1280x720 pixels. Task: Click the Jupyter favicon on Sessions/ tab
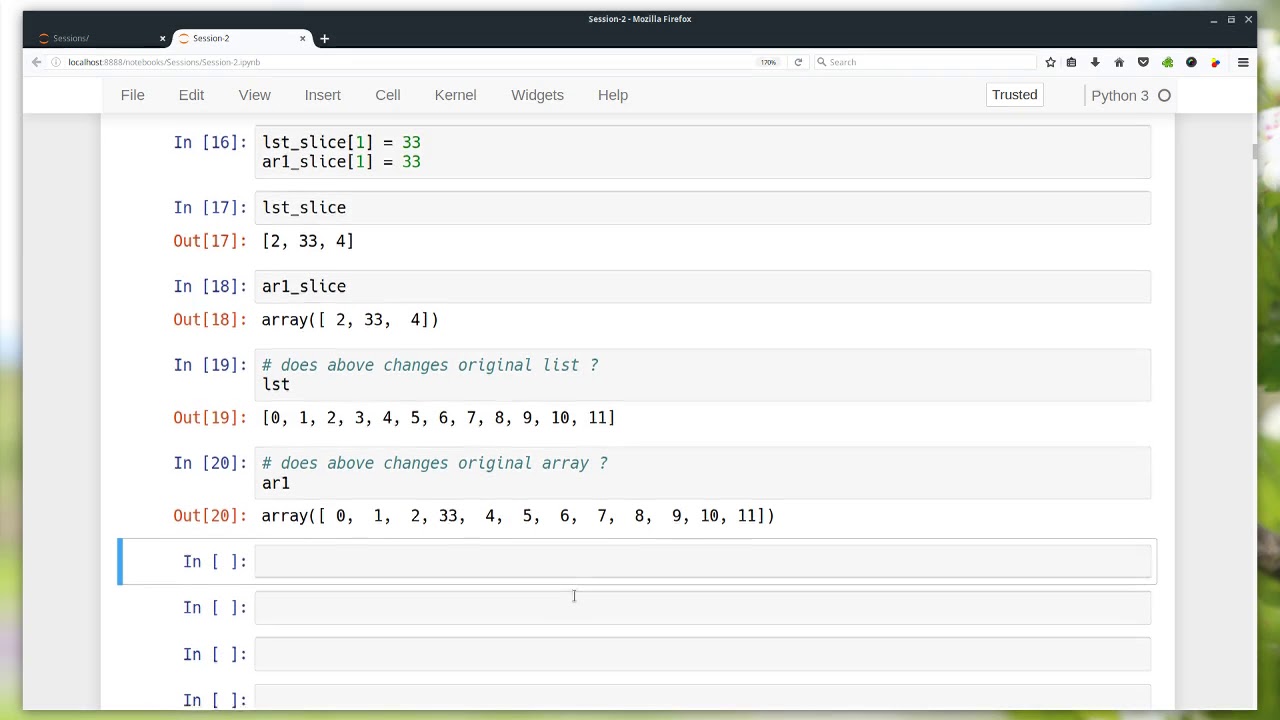click(x=43, y=38)
